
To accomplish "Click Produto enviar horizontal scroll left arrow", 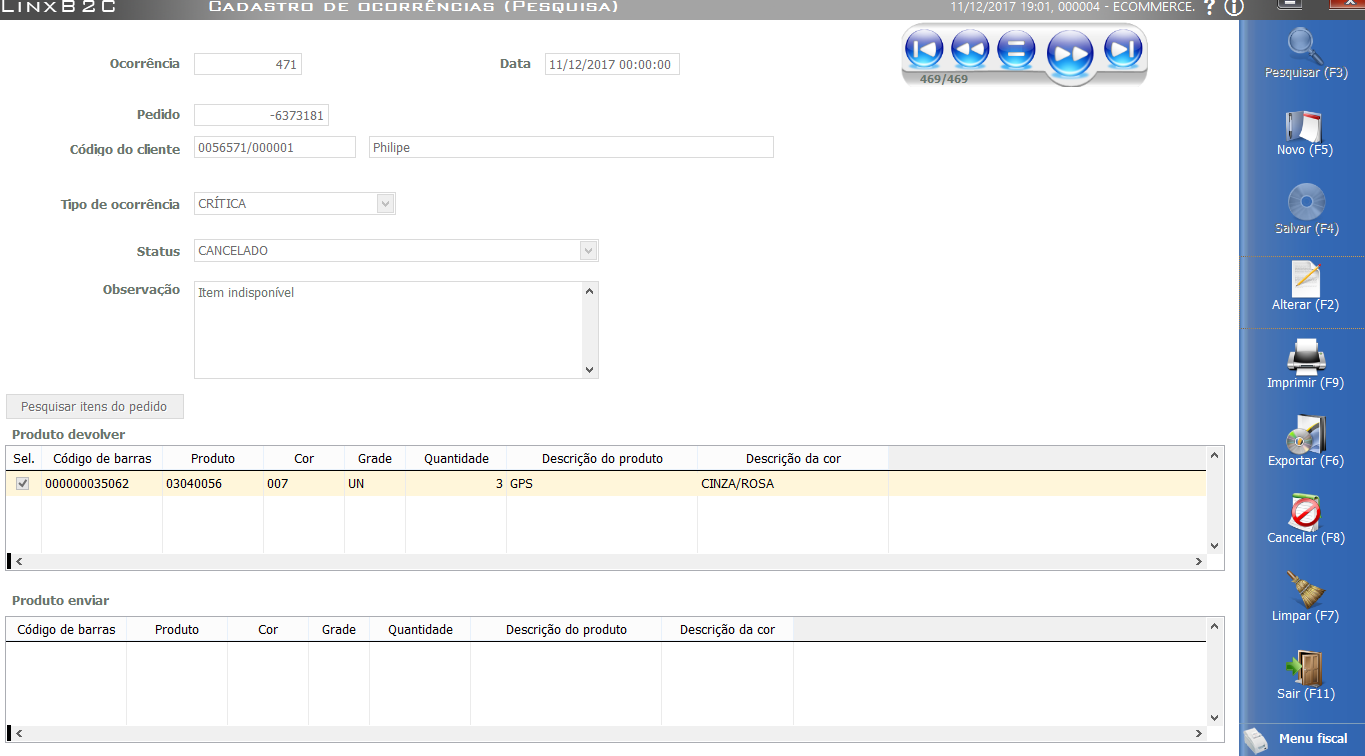I will pos(18,733).
